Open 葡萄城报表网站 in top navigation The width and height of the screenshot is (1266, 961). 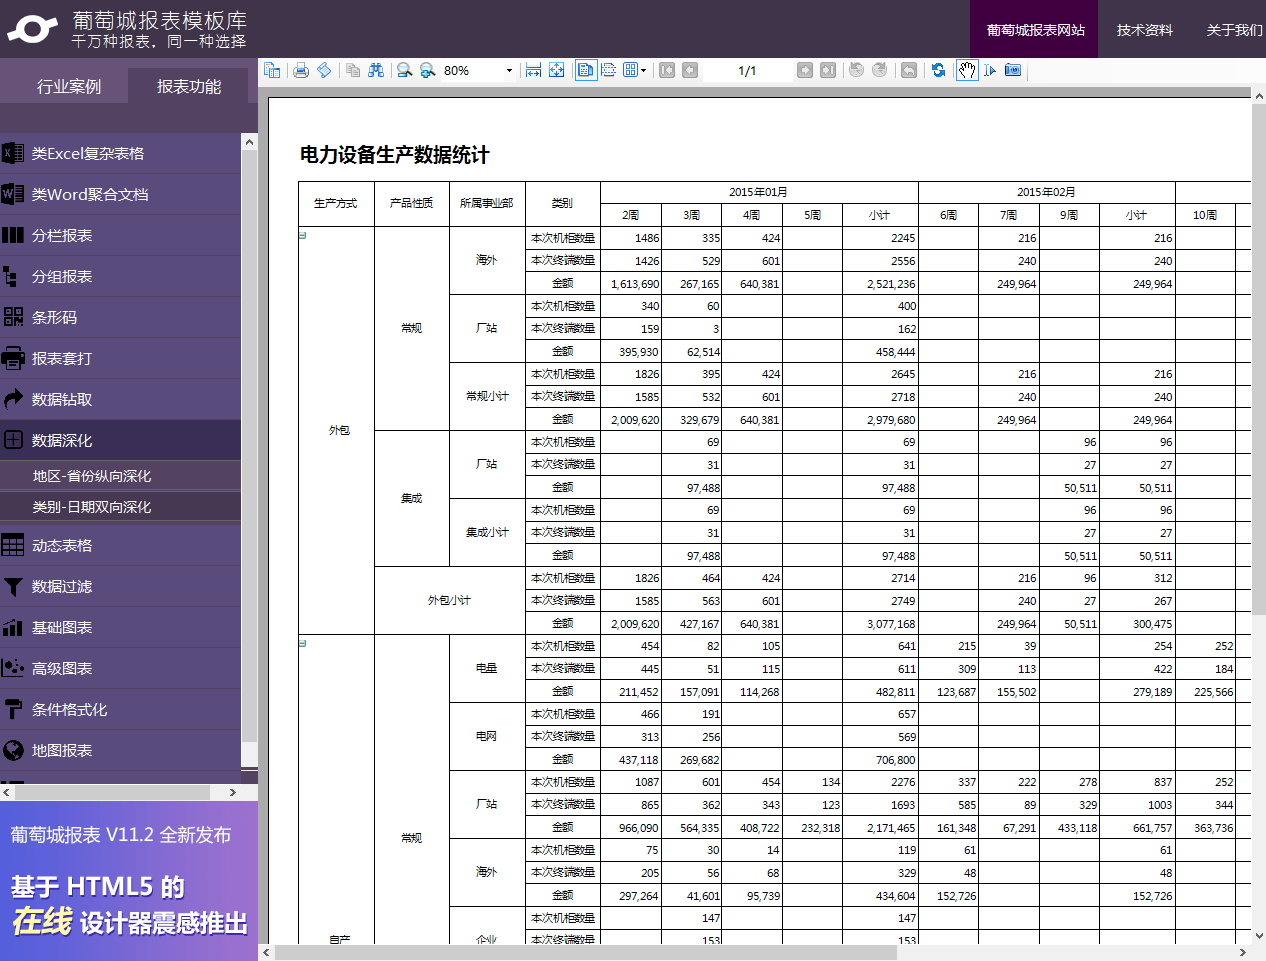(1035, 29)
